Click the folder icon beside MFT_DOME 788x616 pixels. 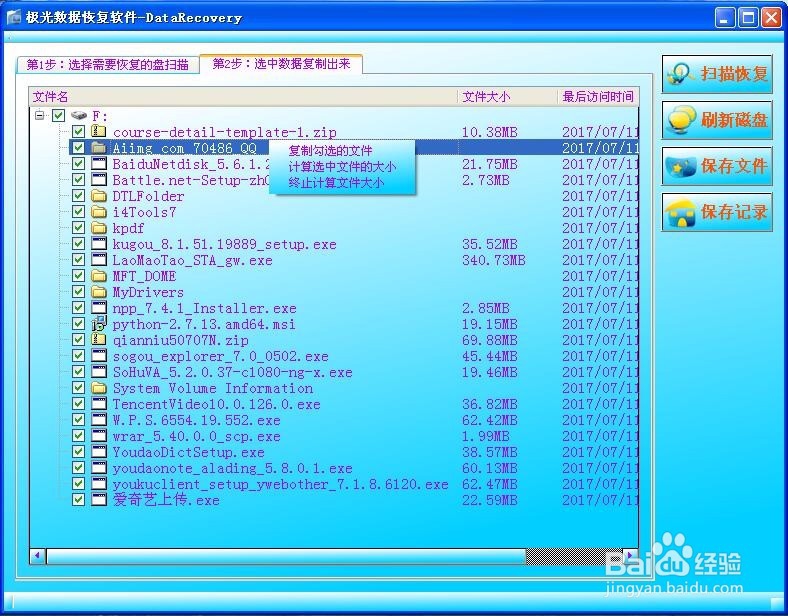[x=99, y=276]
